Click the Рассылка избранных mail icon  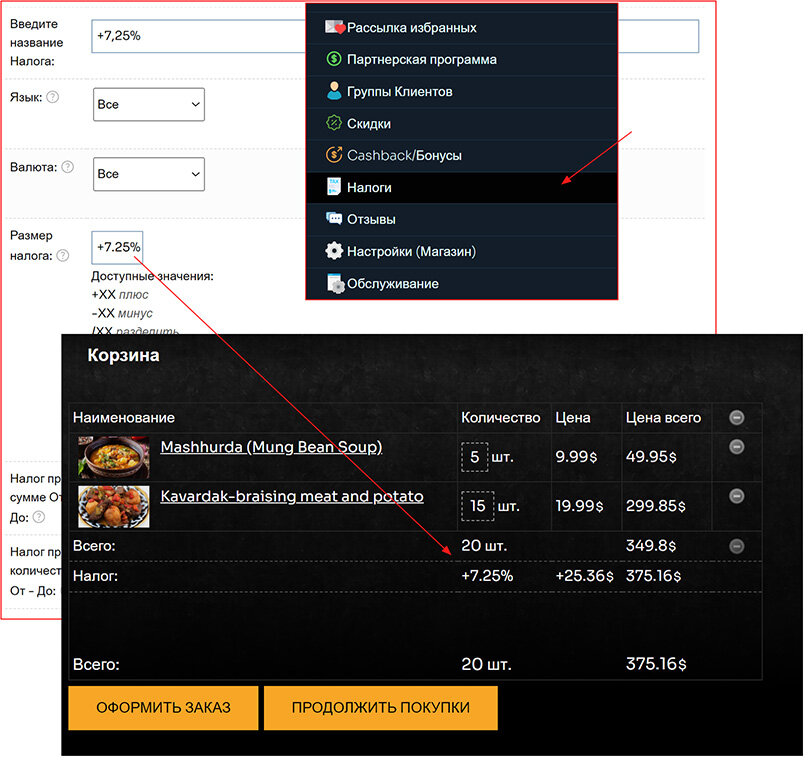coord(334,28)
